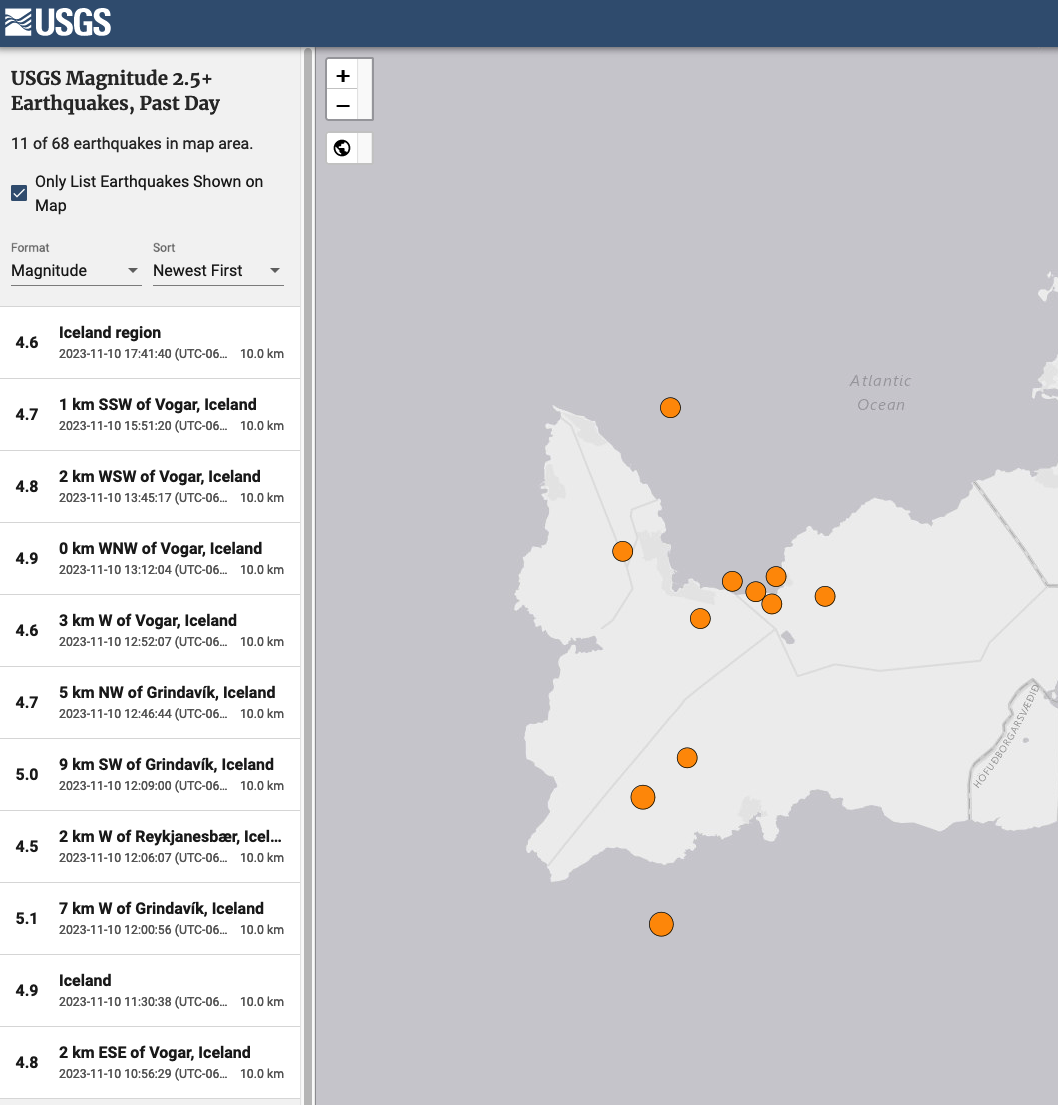Click the sidebar's vertical scrollbar
Screen dimensions: 1058x1105
[307, 576]
